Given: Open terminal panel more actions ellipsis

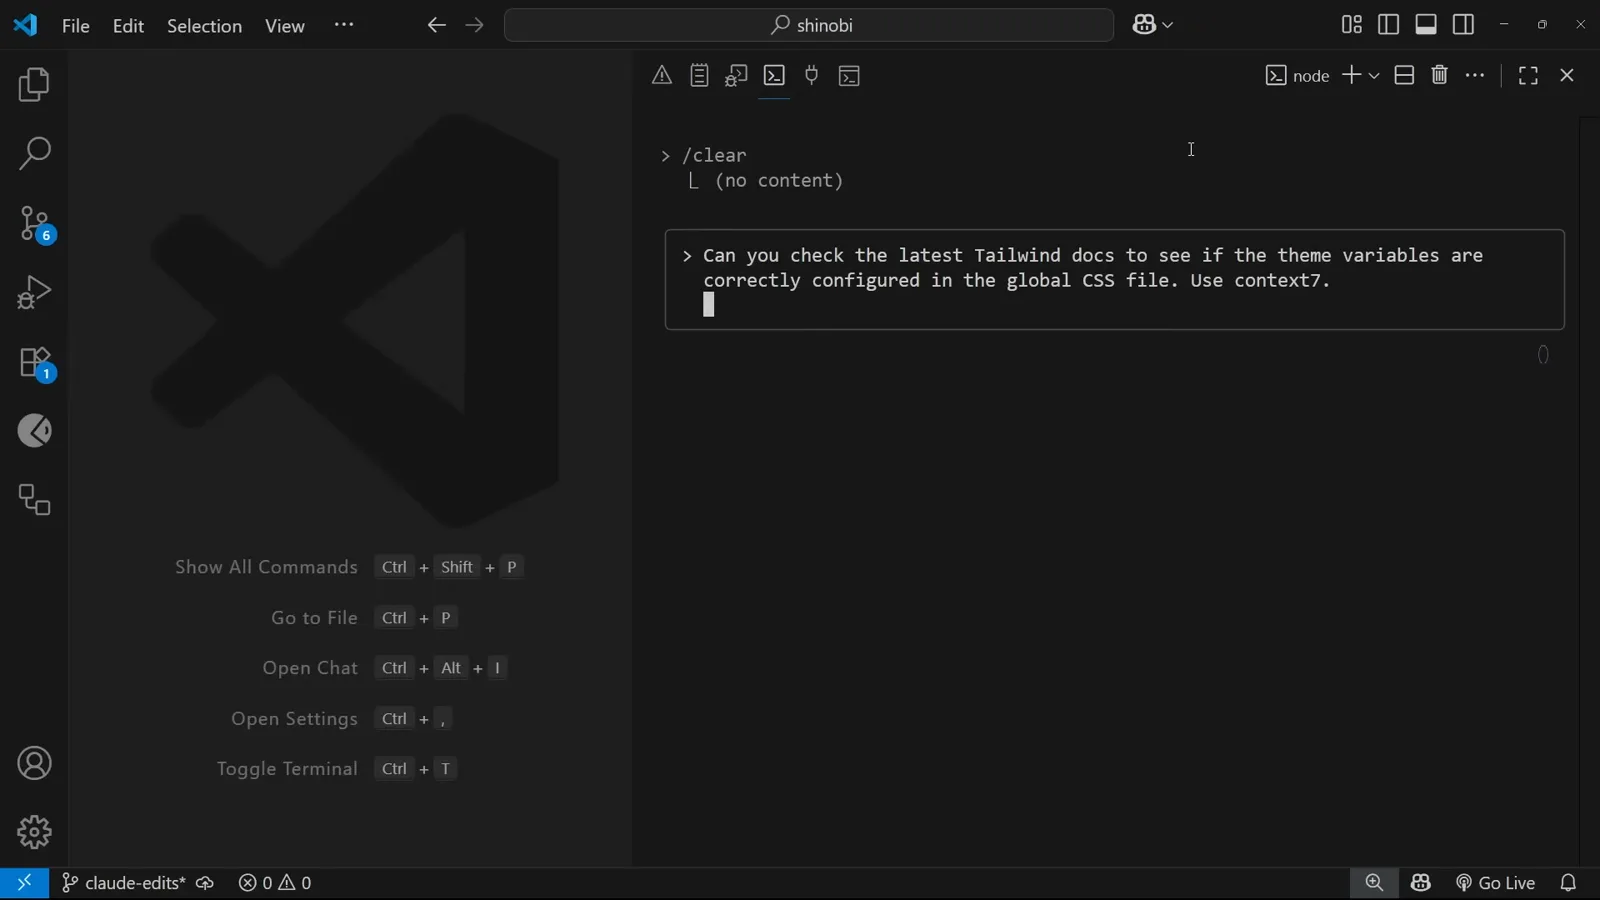Looking at the screenshot, I should coord(1476,76).
